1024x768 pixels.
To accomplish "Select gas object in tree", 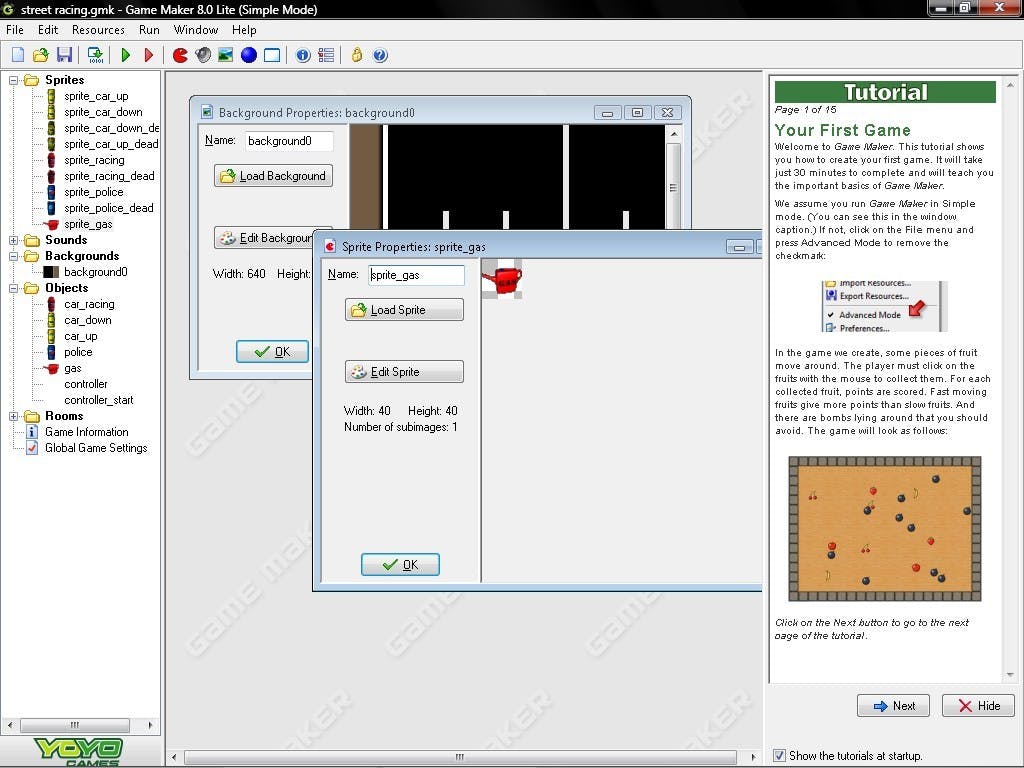I will click(x=72, y=368).
